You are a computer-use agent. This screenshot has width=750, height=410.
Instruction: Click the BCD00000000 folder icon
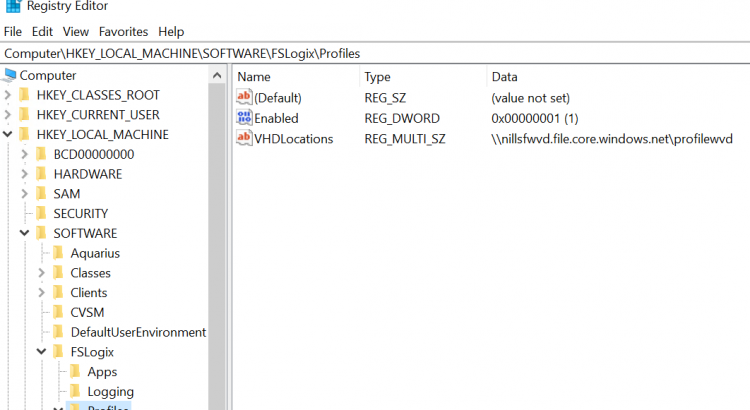[42, 154]
